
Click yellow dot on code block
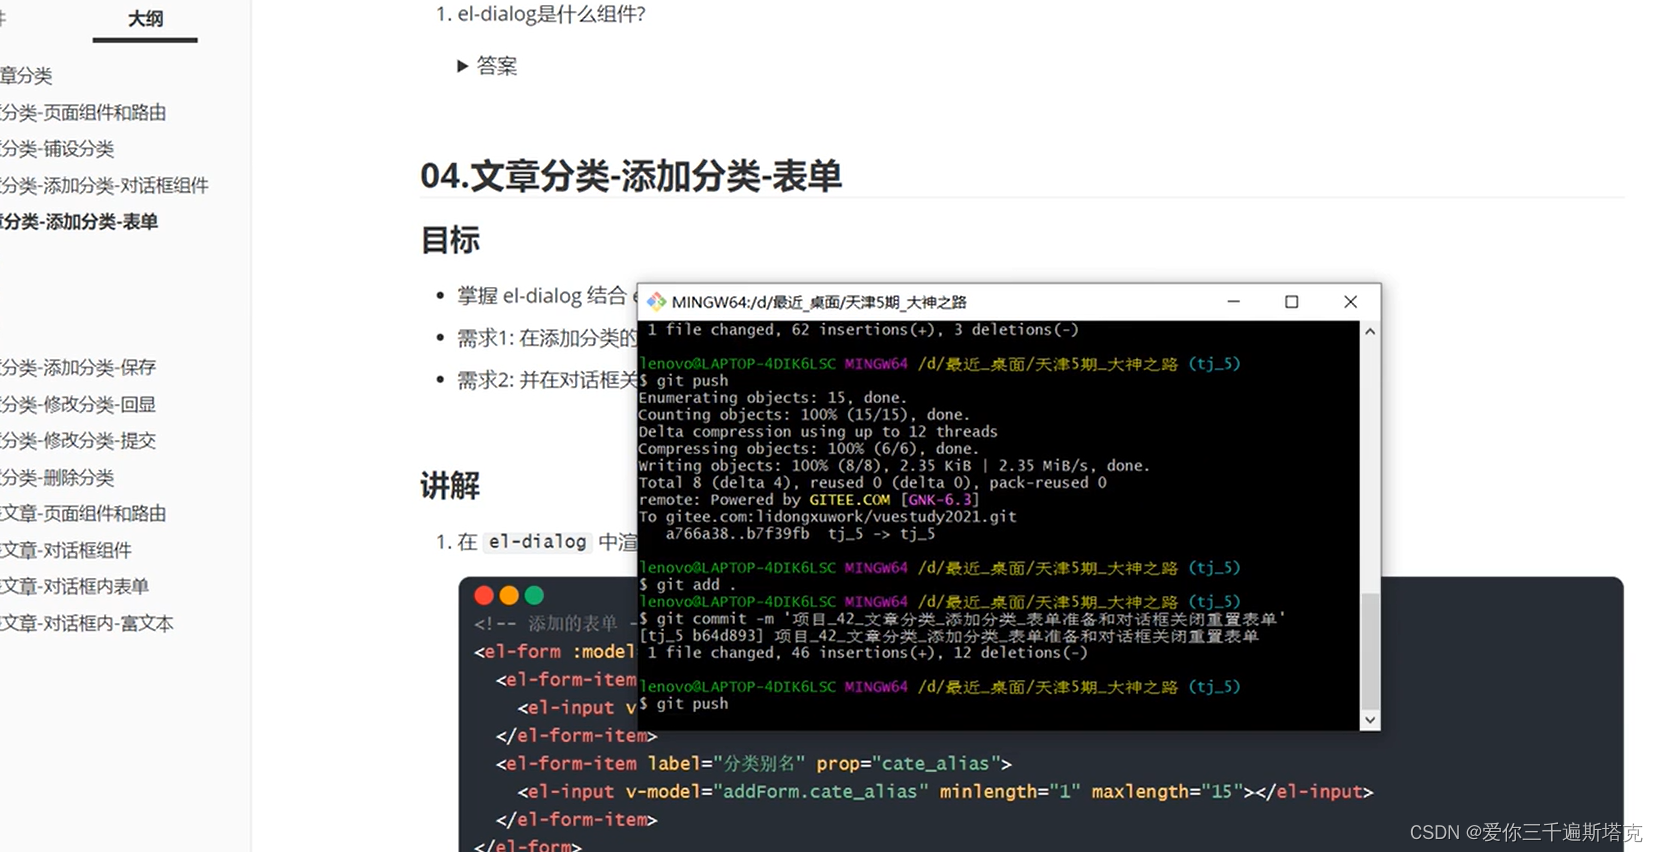tap(509, 595)
